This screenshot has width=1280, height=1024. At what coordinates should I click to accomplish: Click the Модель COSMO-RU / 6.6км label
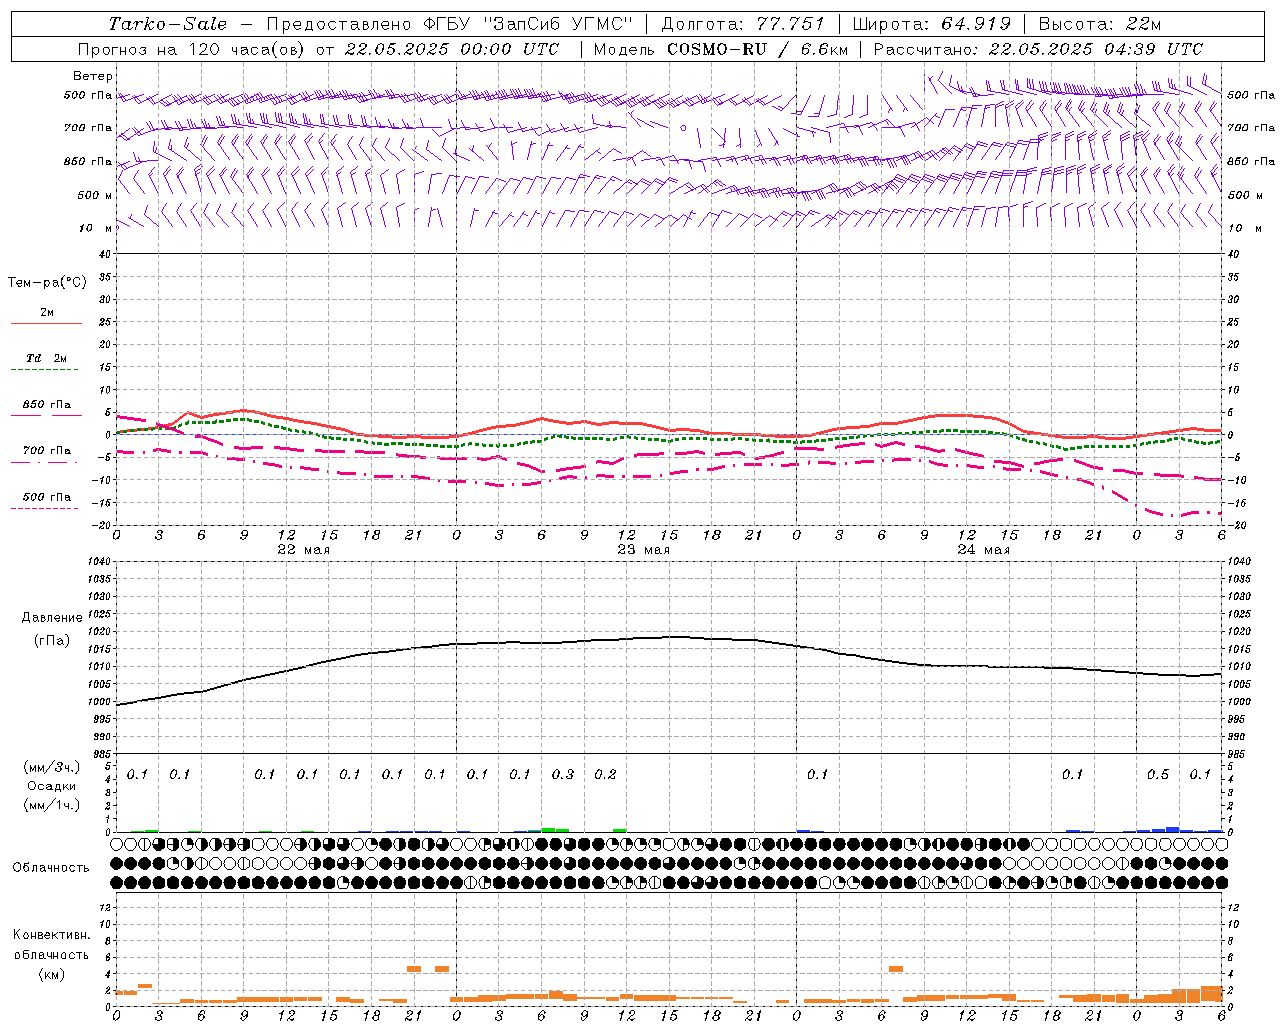click(721, 49)
